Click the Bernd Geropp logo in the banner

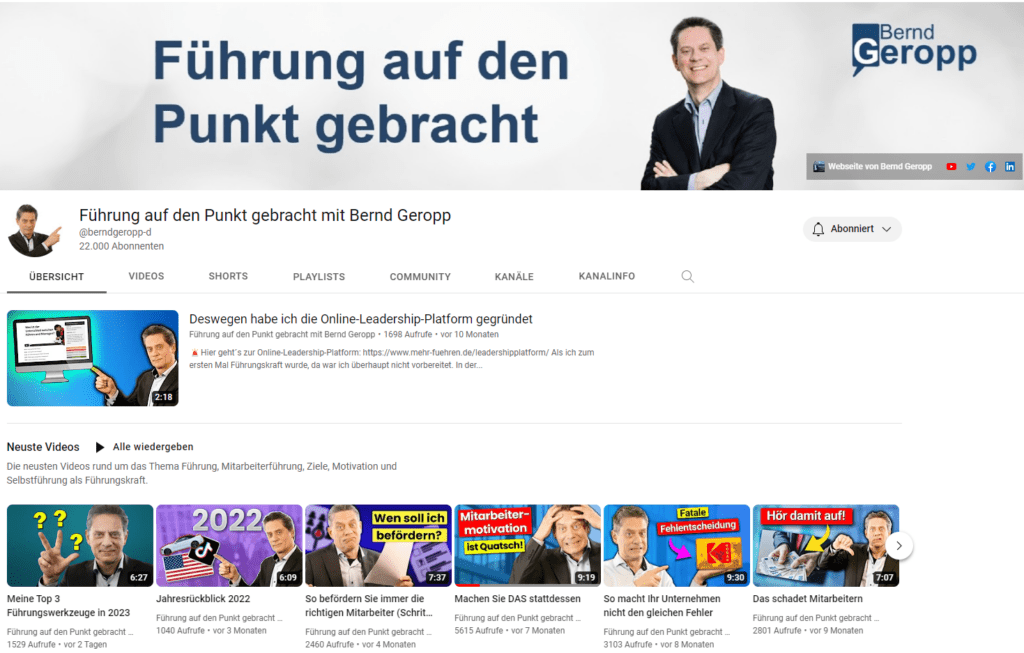[x=914, y=49]
